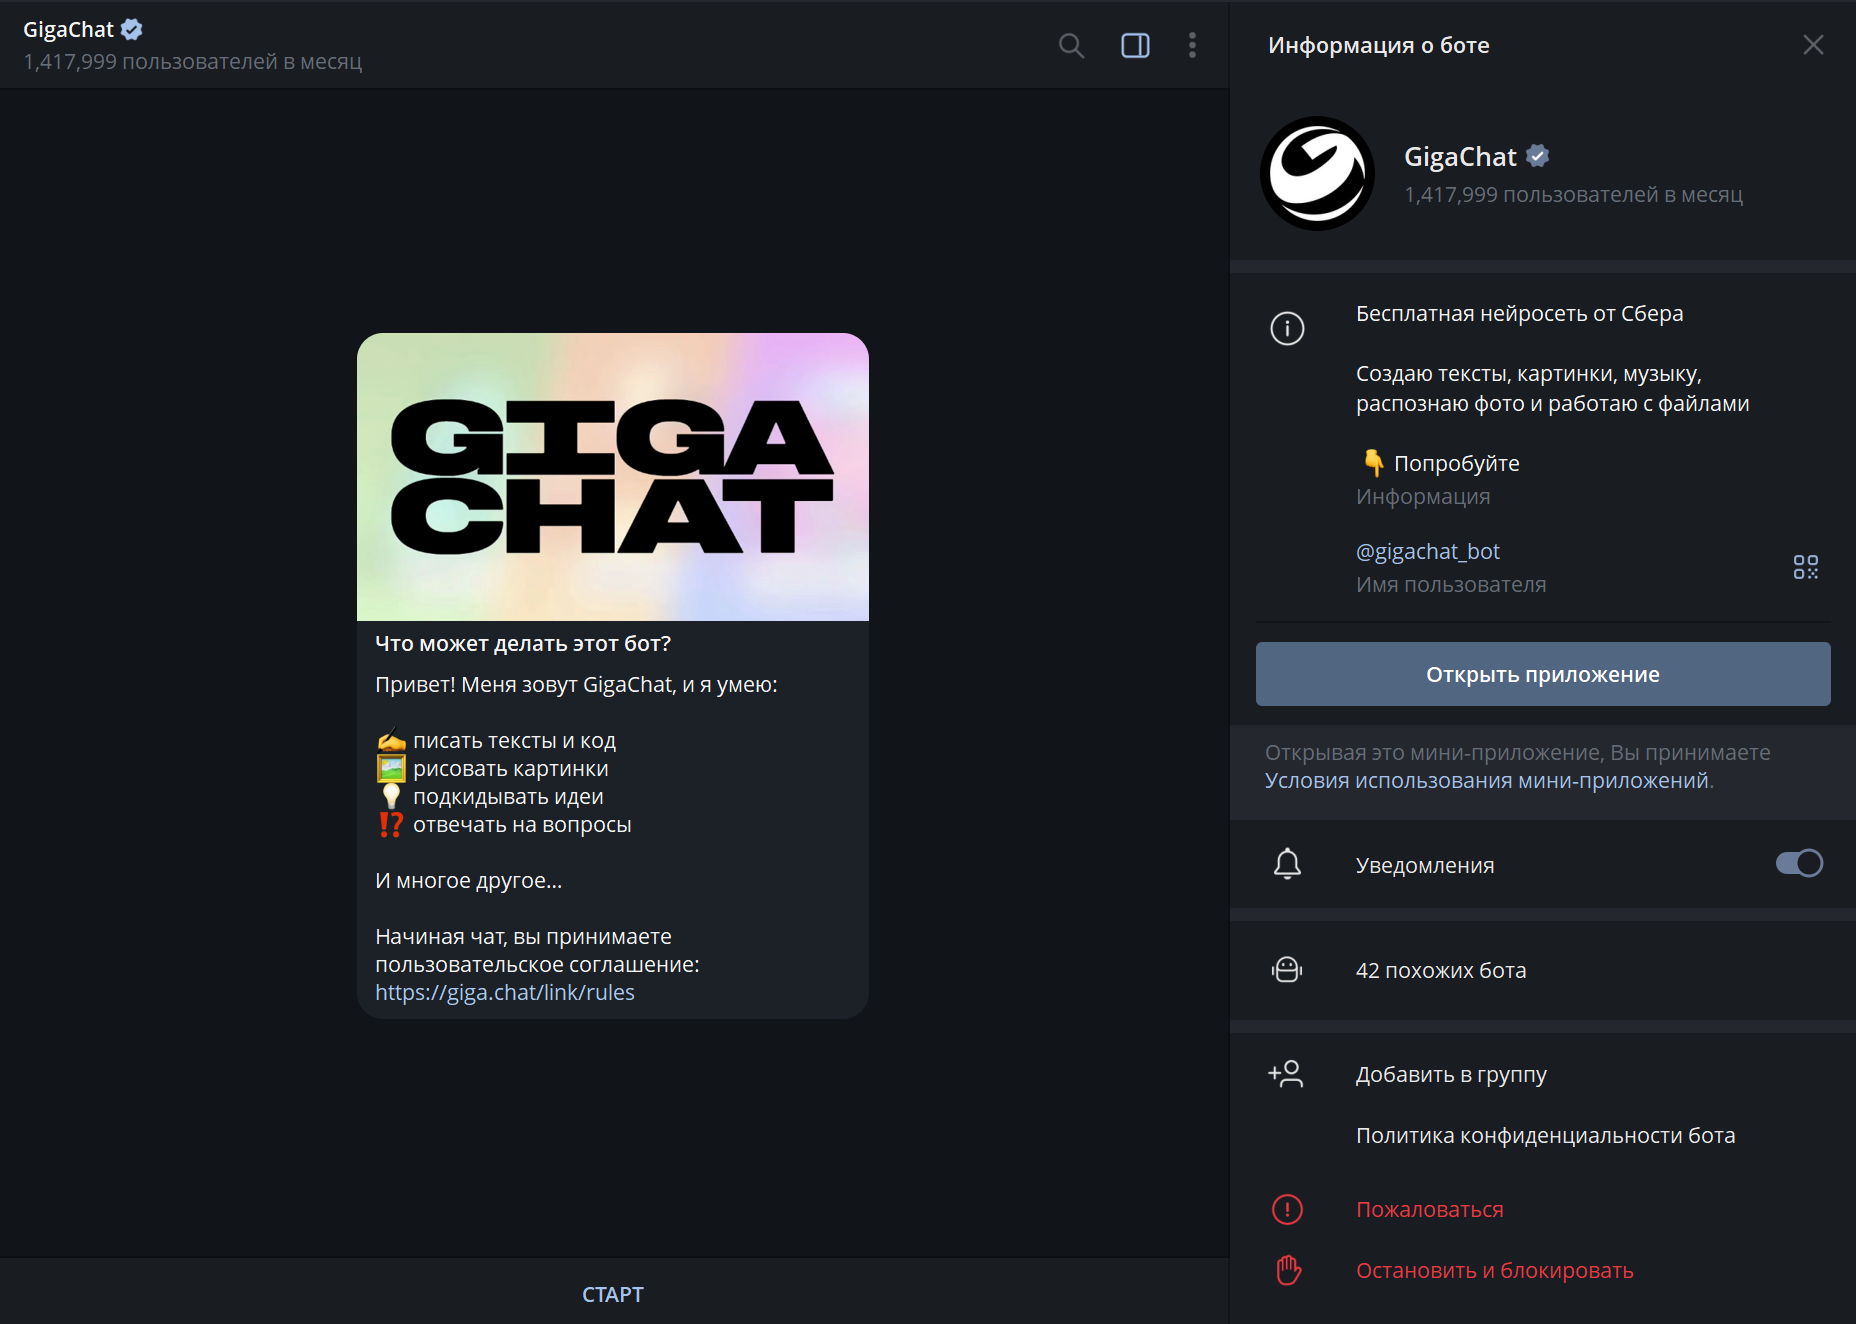Open search in the GigaChat chat

[1071, 45]
